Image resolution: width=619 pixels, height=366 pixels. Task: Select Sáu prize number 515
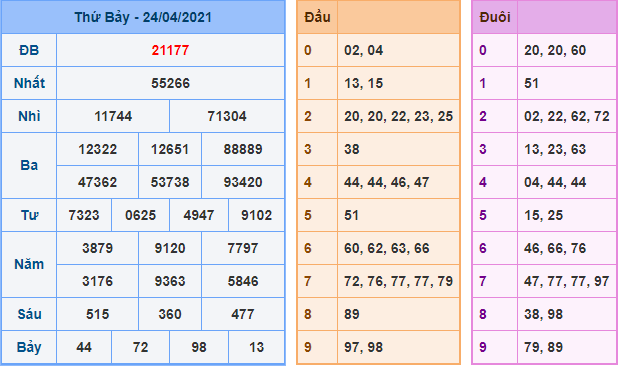click(x=98, y=314)
